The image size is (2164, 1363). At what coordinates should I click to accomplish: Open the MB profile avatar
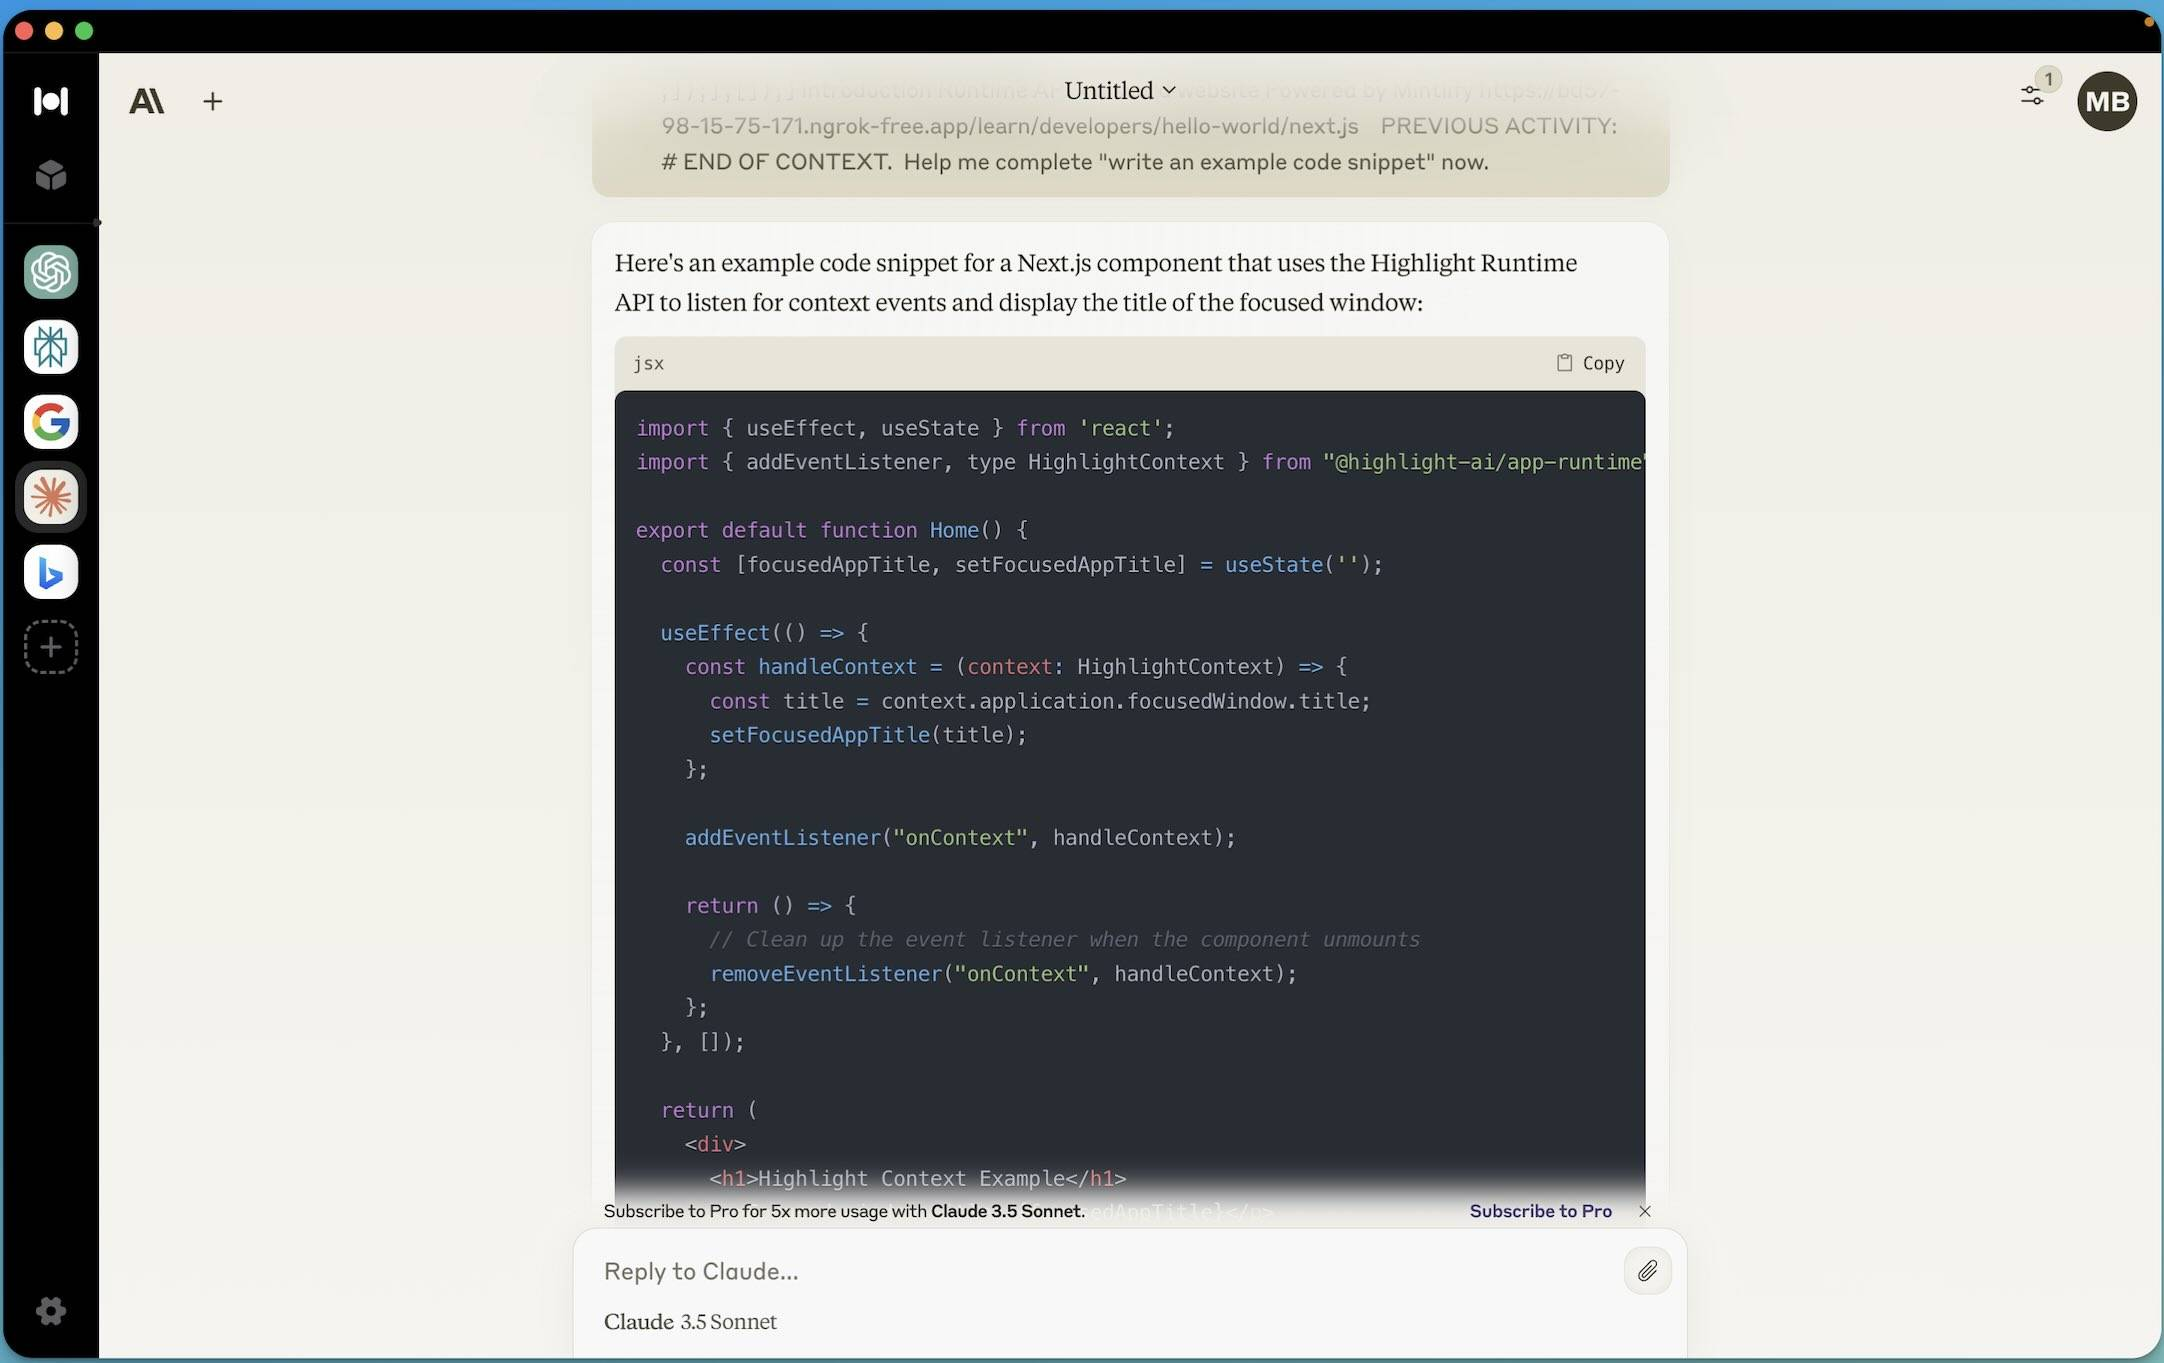(x=2107, y=101)
